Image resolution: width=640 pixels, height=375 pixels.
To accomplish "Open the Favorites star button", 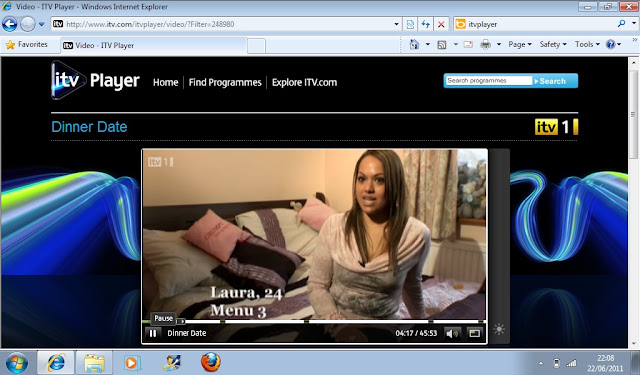I will point(27,44).
